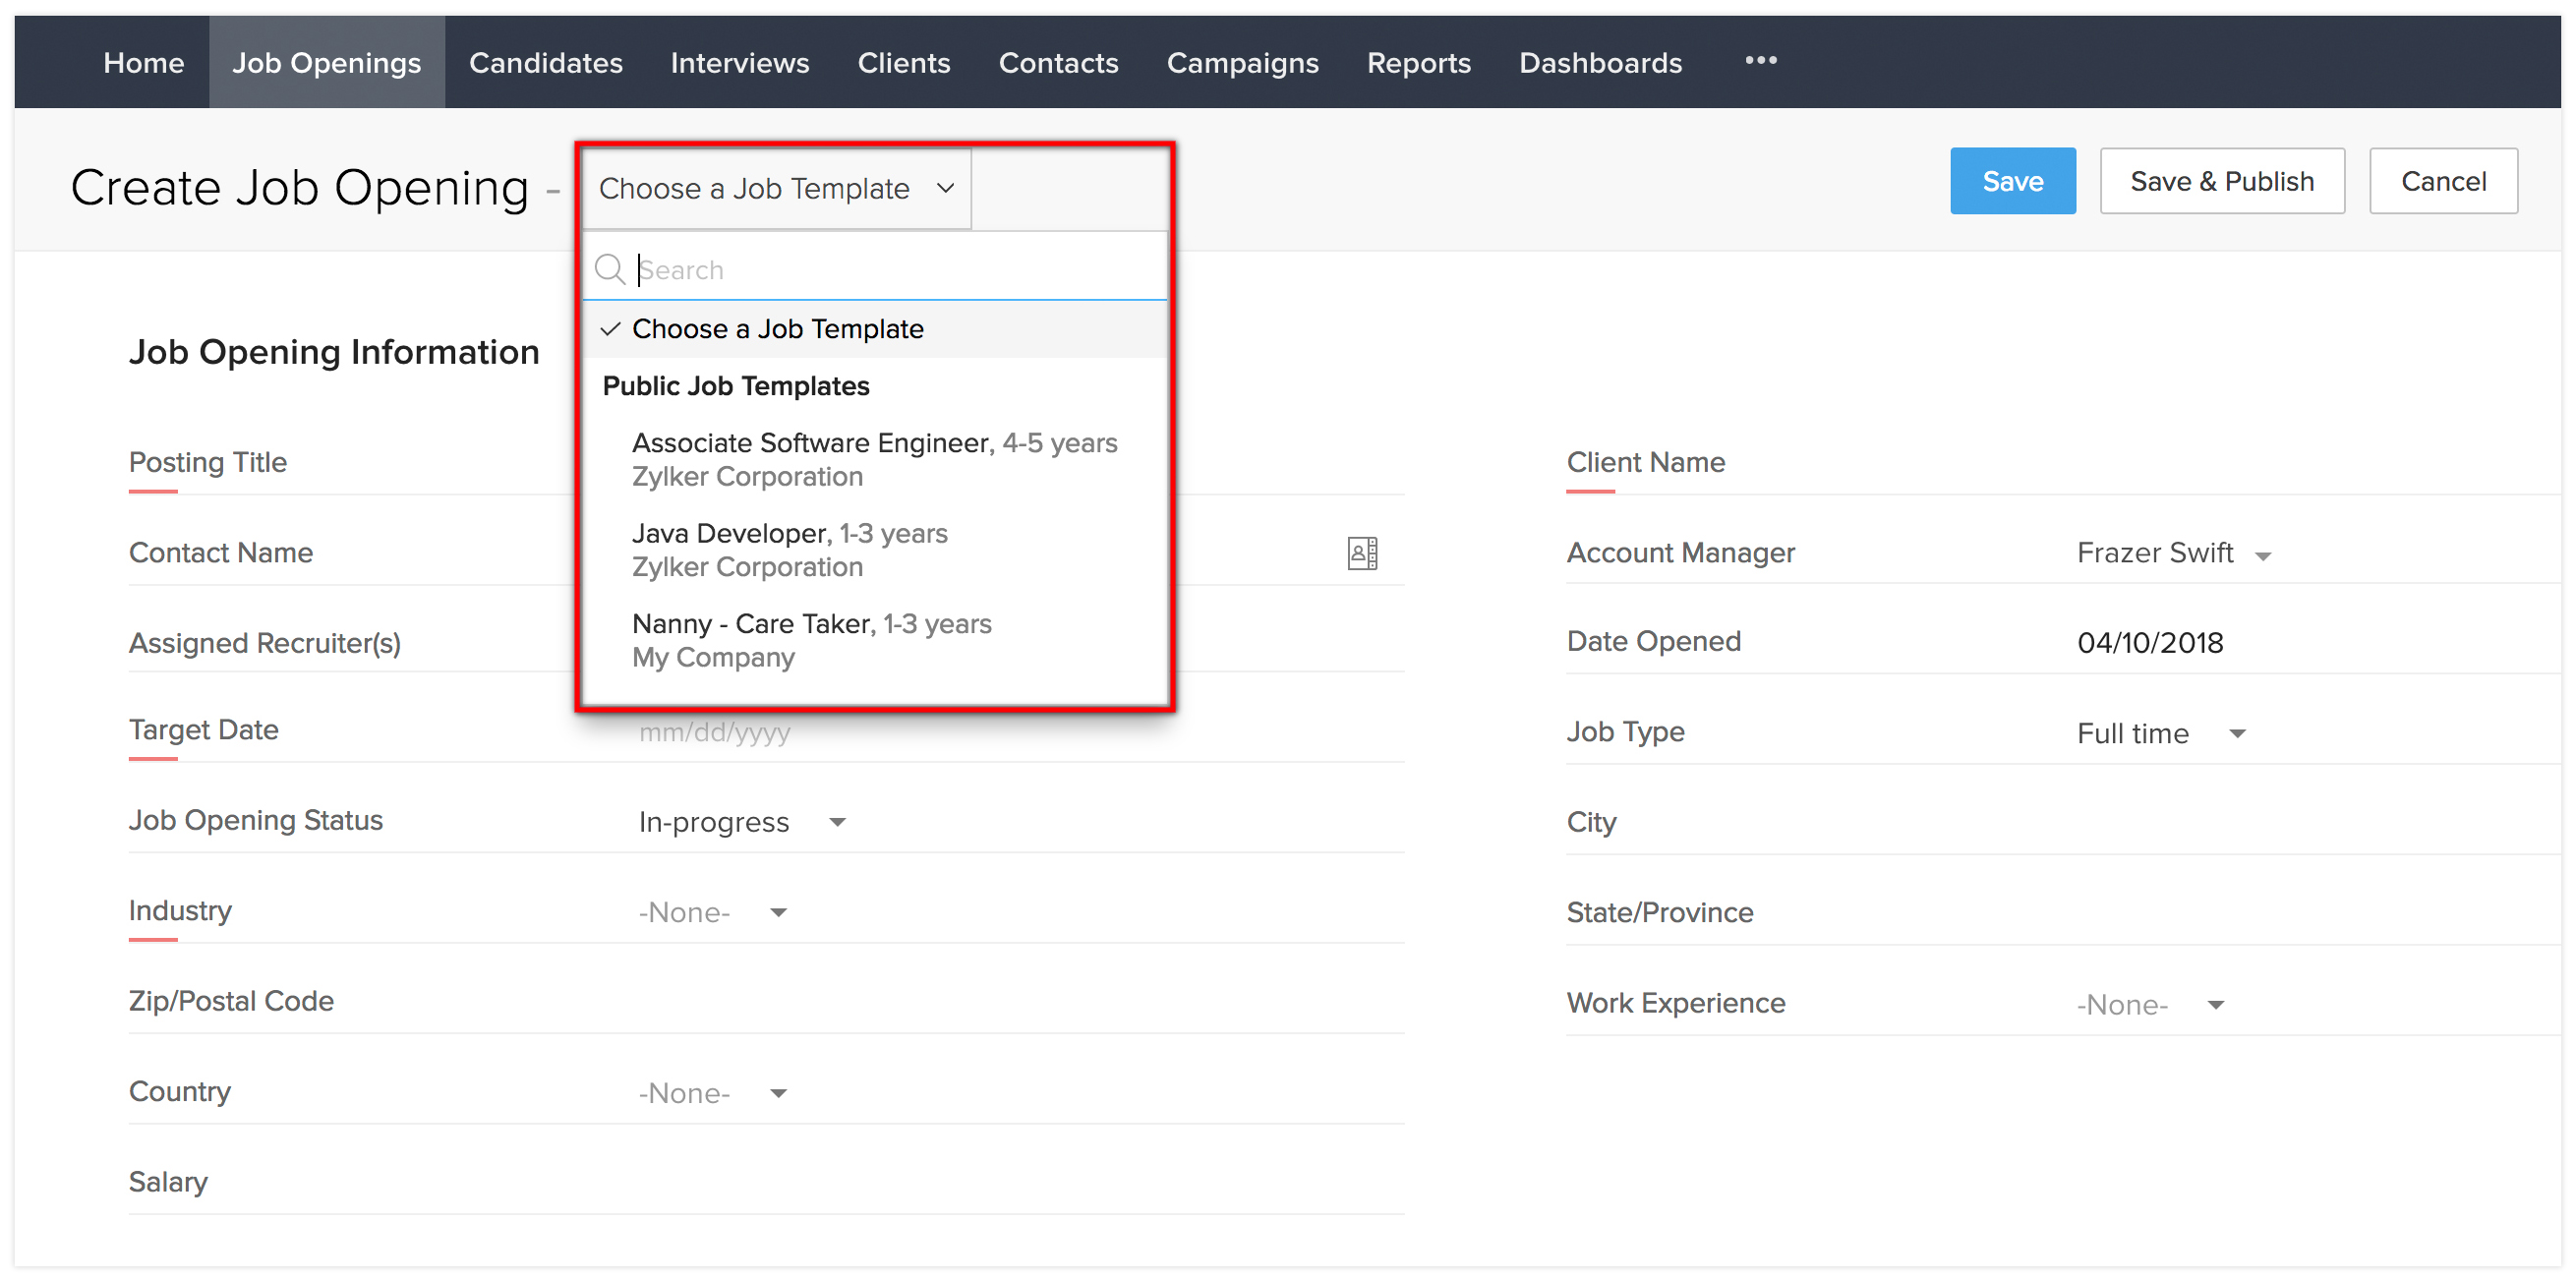Click the blue Save button
The height and width of the screenshot is (1281, 2576).
pos(2011,181)
